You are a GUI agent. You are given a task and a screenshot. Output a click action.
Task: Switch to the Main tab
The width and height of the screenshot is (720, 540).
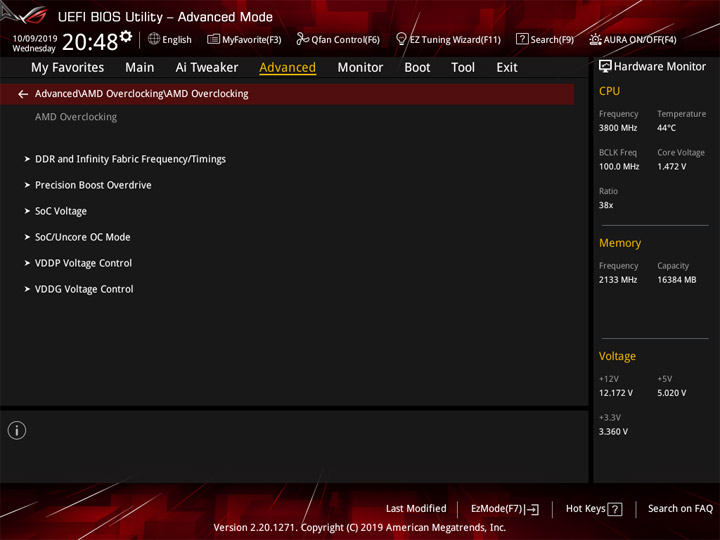point(140,68)
